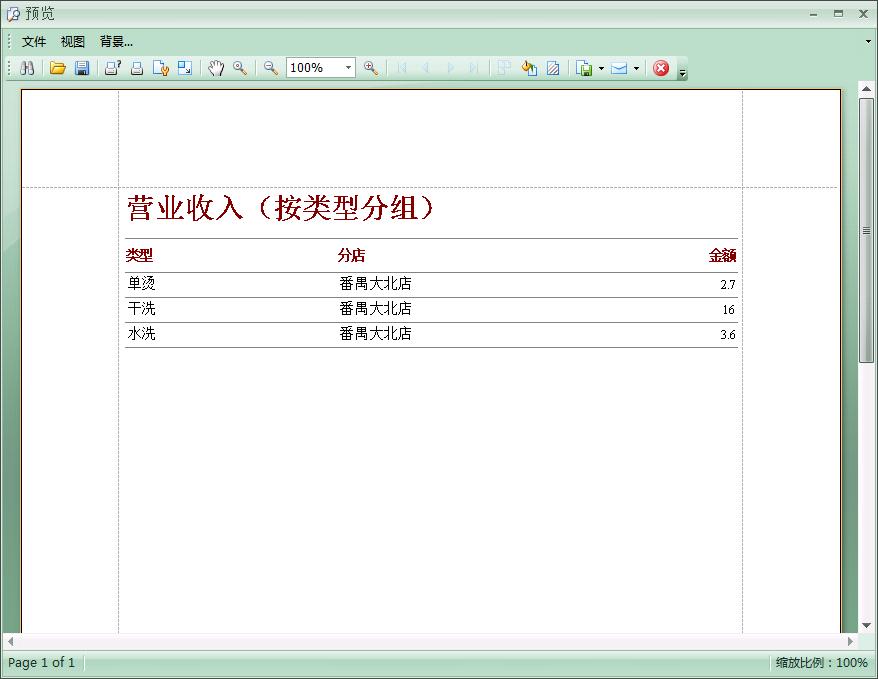Click the report title 营业收入（按类型分组）
Image resolution: width=878 pixels, height=679 pixels.
click(x=281, y=208)
